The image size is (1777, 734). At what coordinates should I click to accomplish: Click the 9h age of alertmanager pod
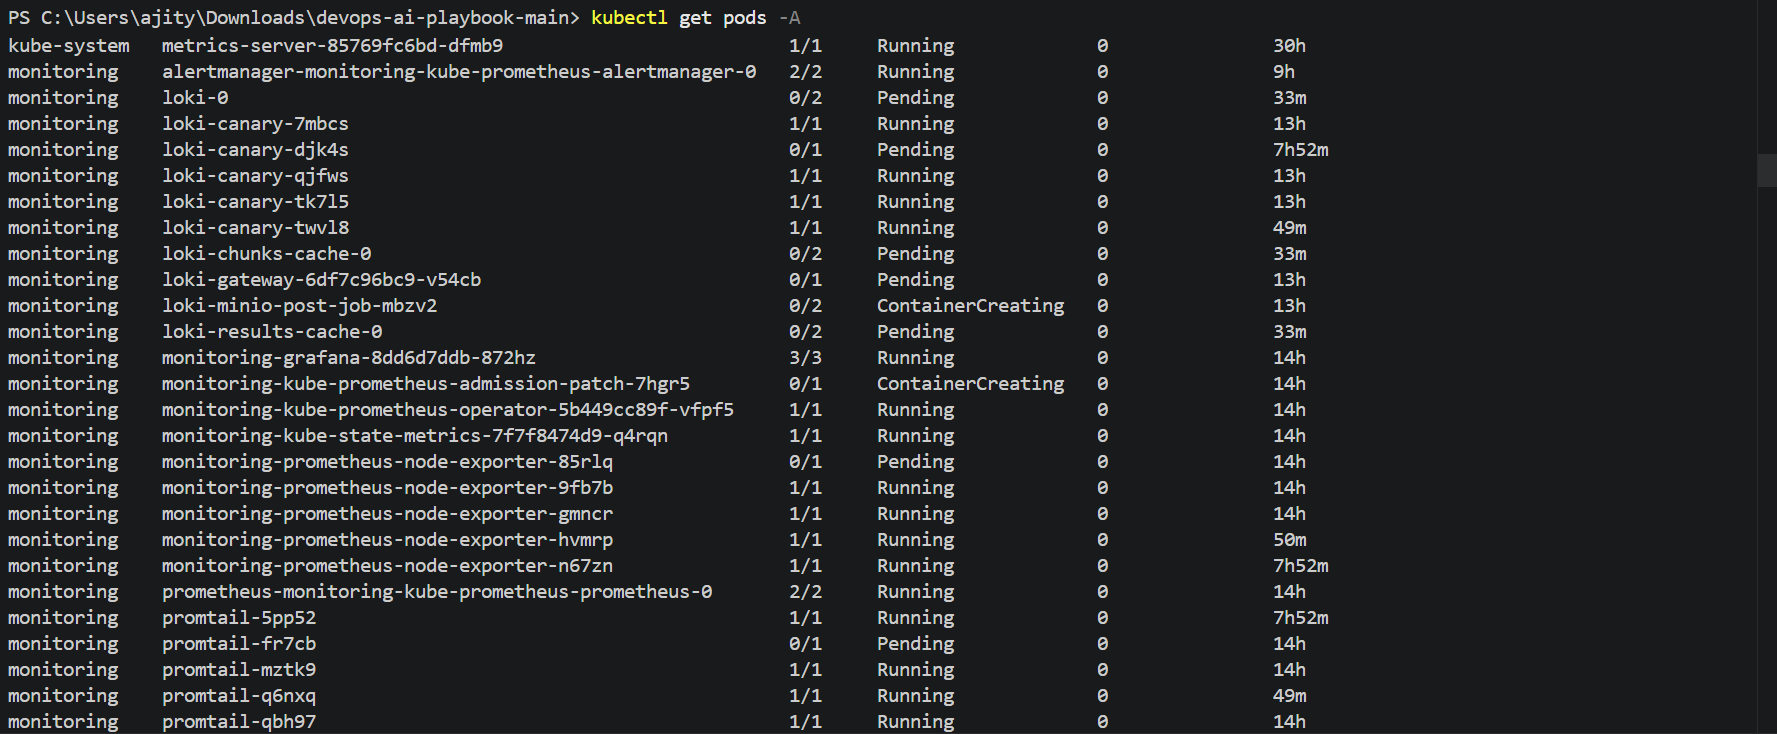click(x=1284, y=72)
